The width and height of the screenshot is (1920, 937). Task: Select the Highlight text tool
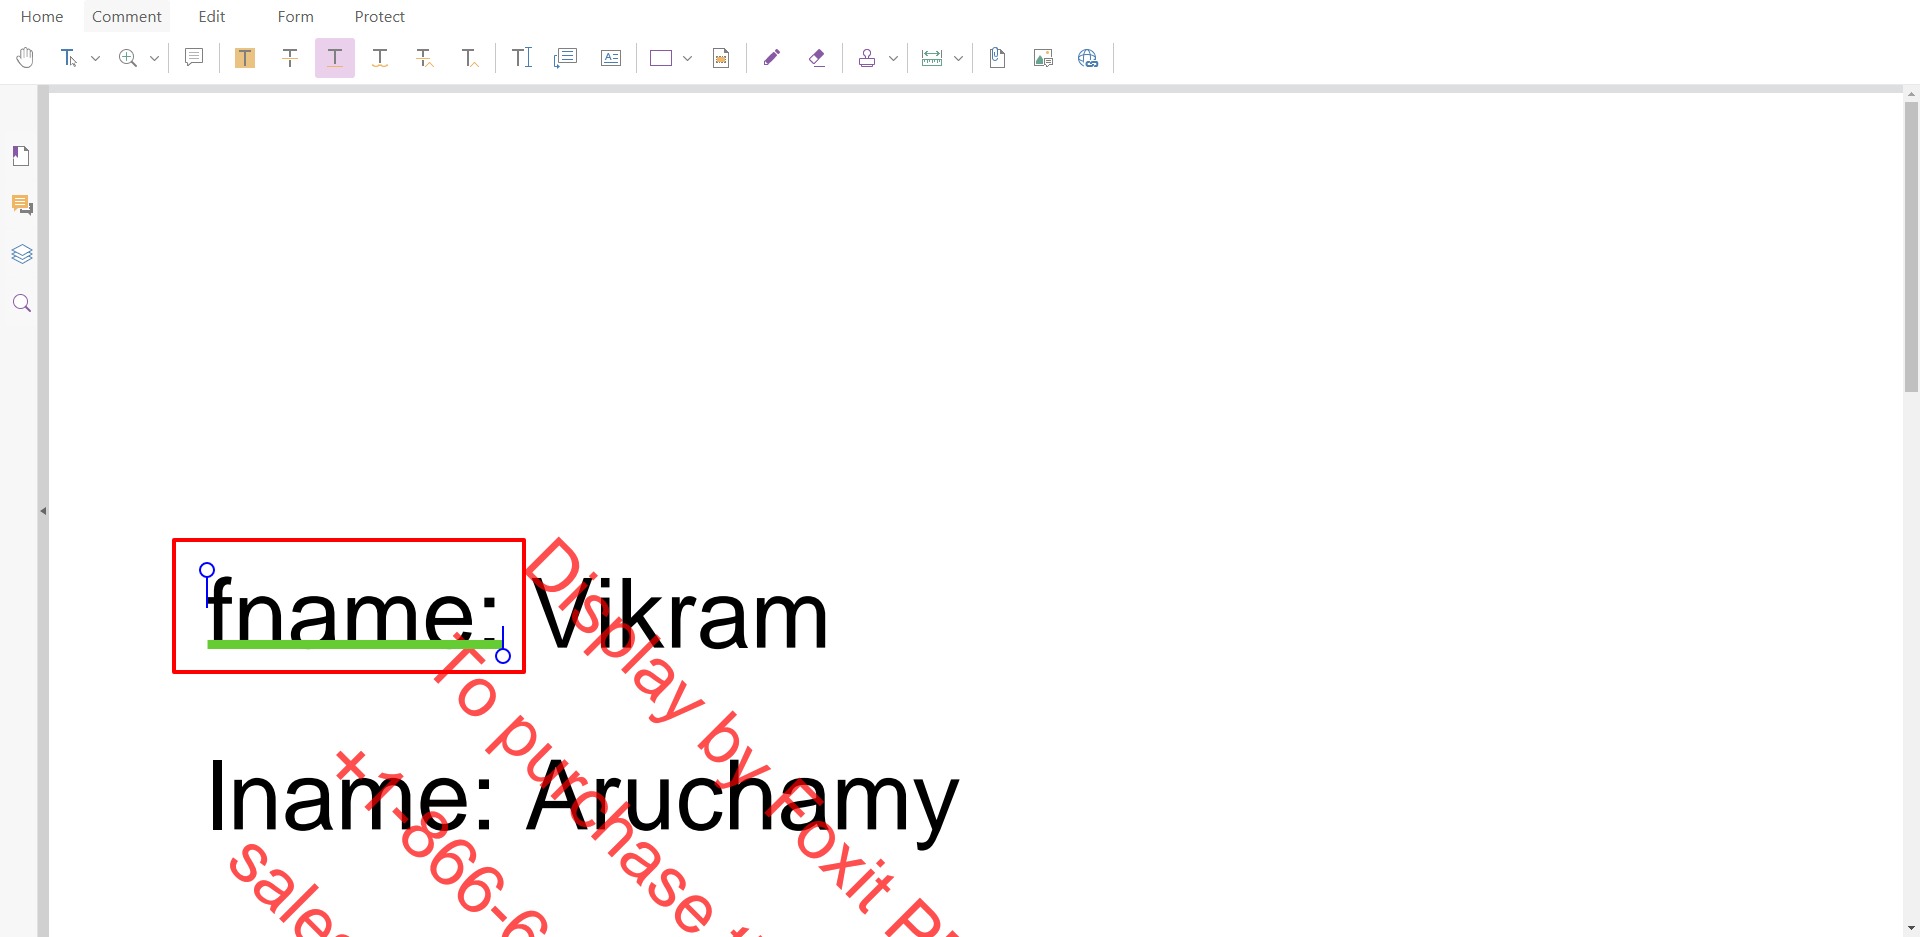coord(245,58)
